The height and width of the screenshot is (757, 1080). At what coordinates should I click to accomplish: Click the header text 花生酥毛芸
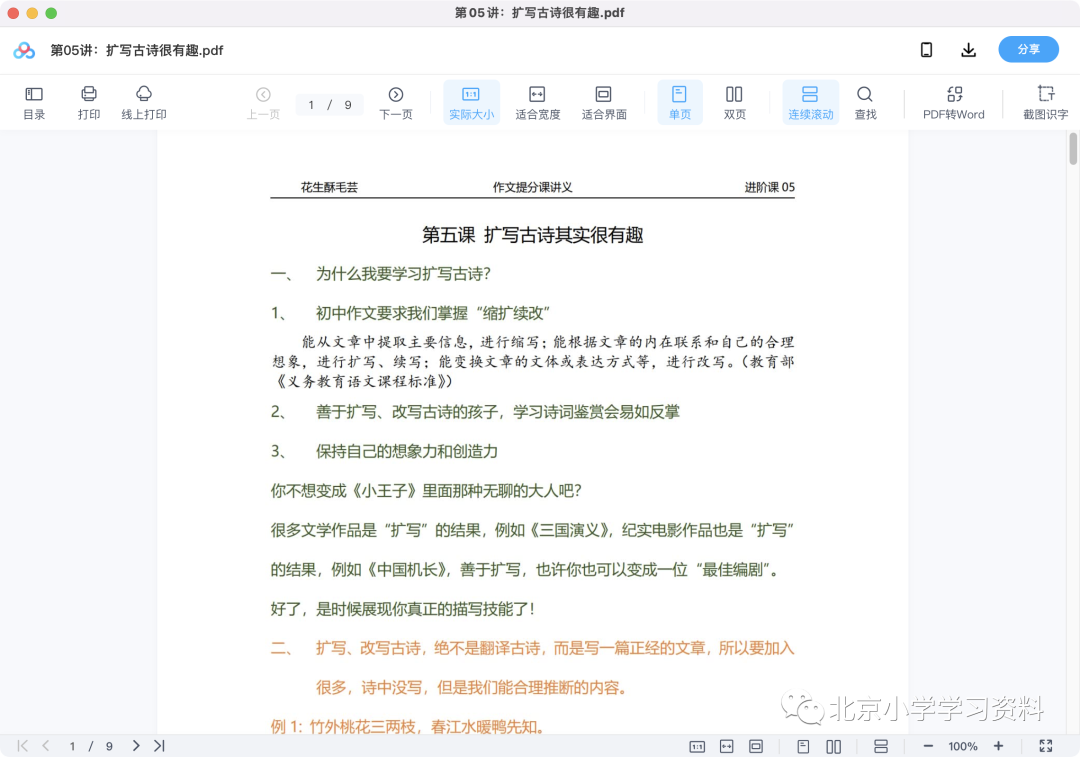(329, 187)
